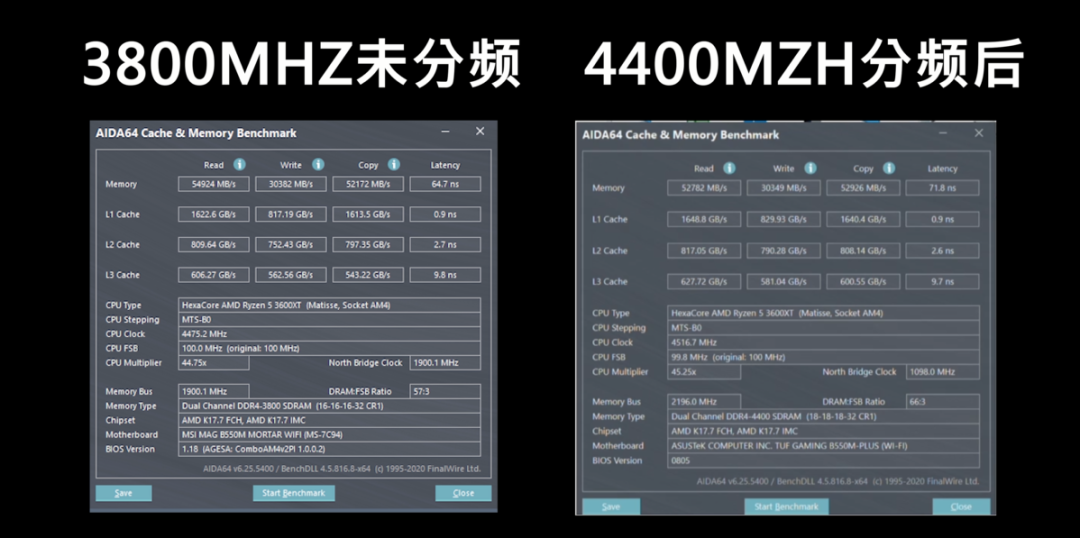
Task: Close right AIDA64 window via title bar X
Action: coord(979,133)
